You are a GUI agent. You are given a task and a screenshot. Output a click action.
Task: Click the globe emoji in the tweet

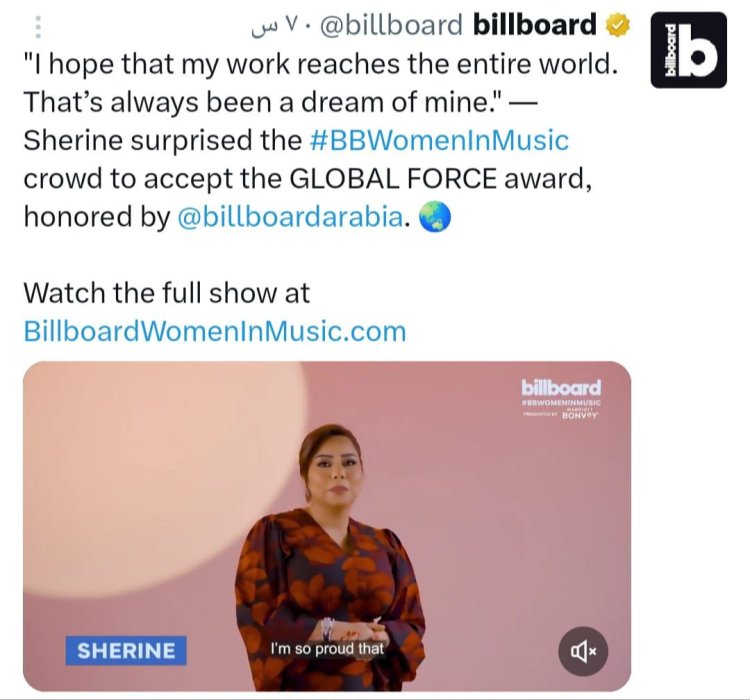tap(435, 217)
